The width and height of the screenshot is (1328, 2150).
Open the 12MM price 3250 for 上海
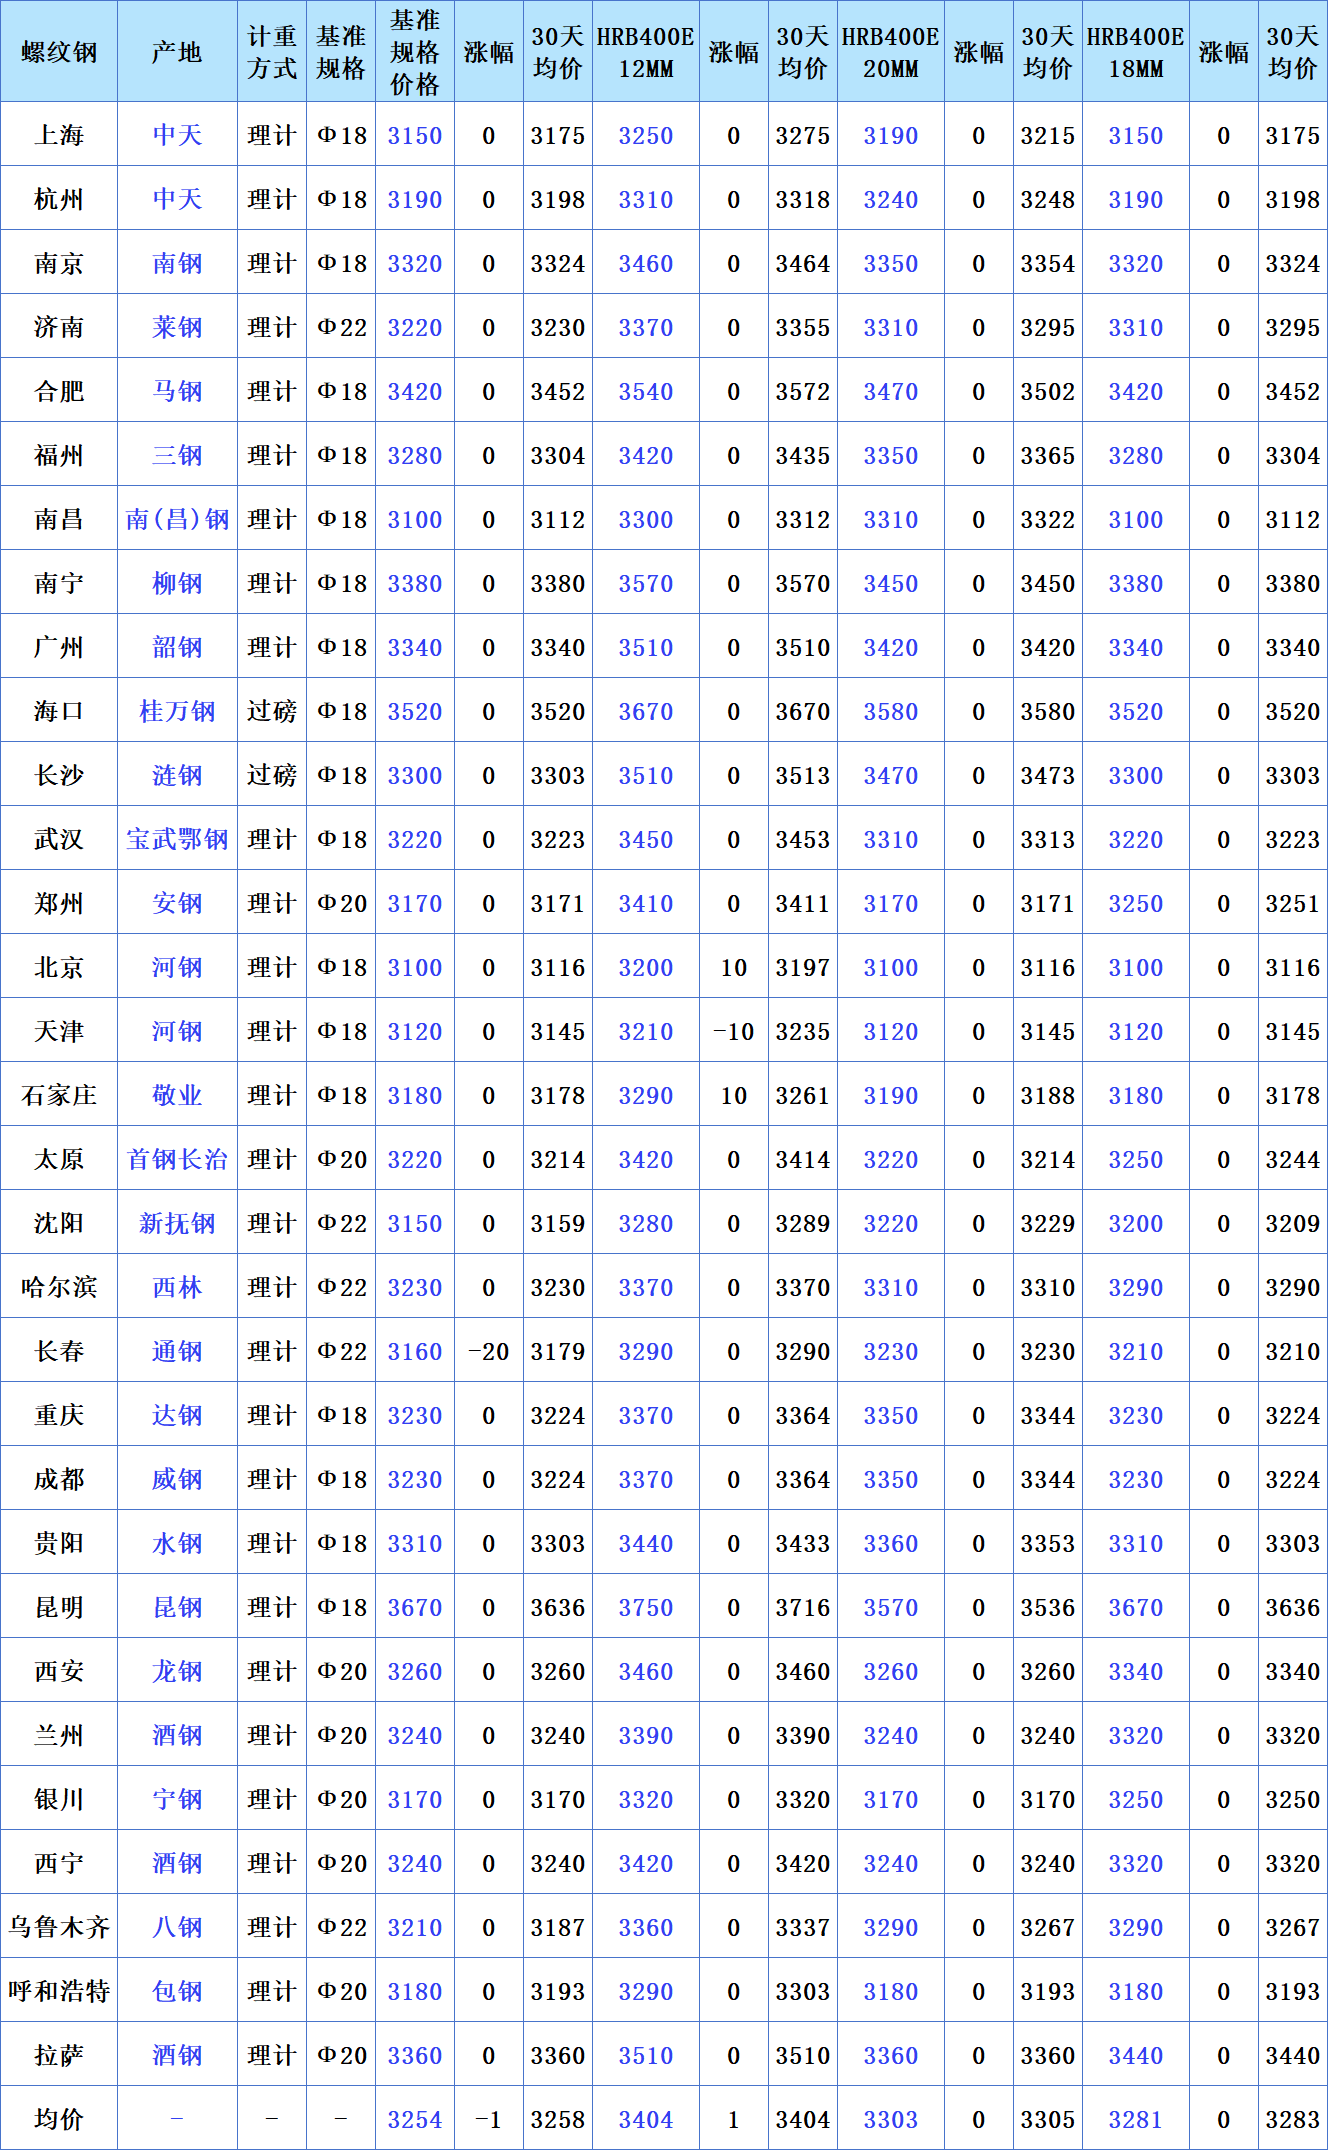(x=646, y=135)
